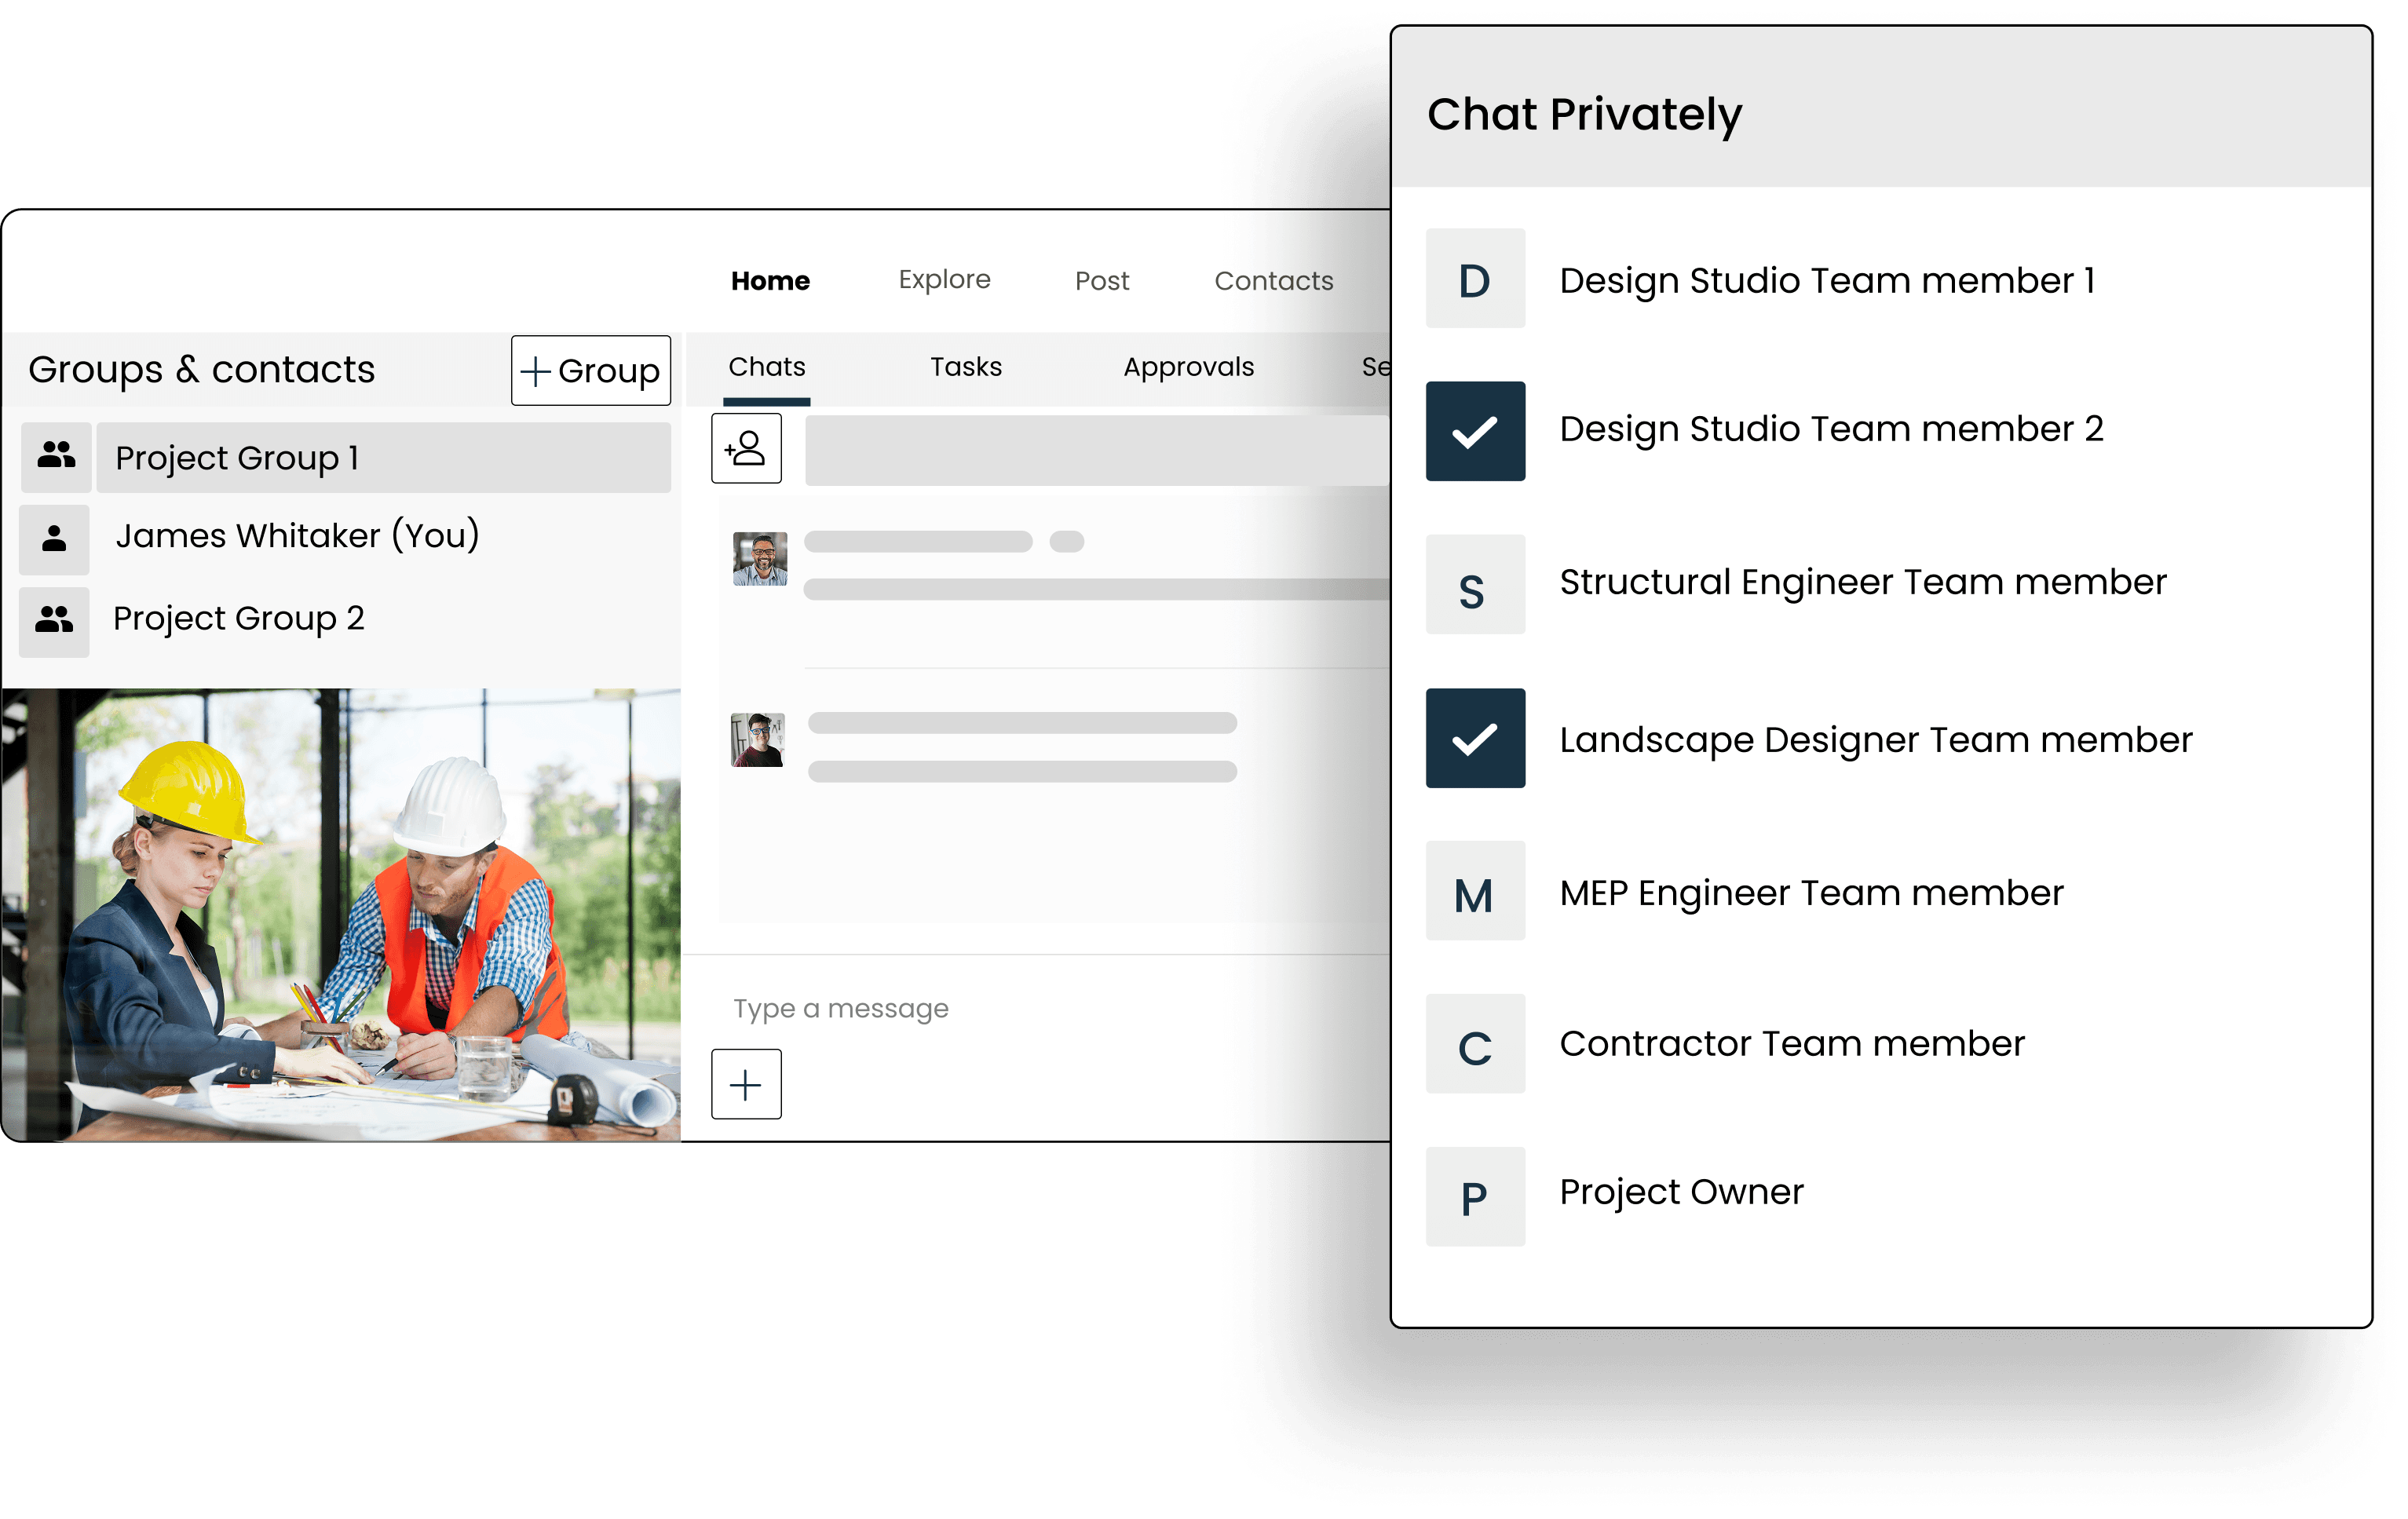
Task: Select James Whitaker (You) contact
Action: coord(298,536)
